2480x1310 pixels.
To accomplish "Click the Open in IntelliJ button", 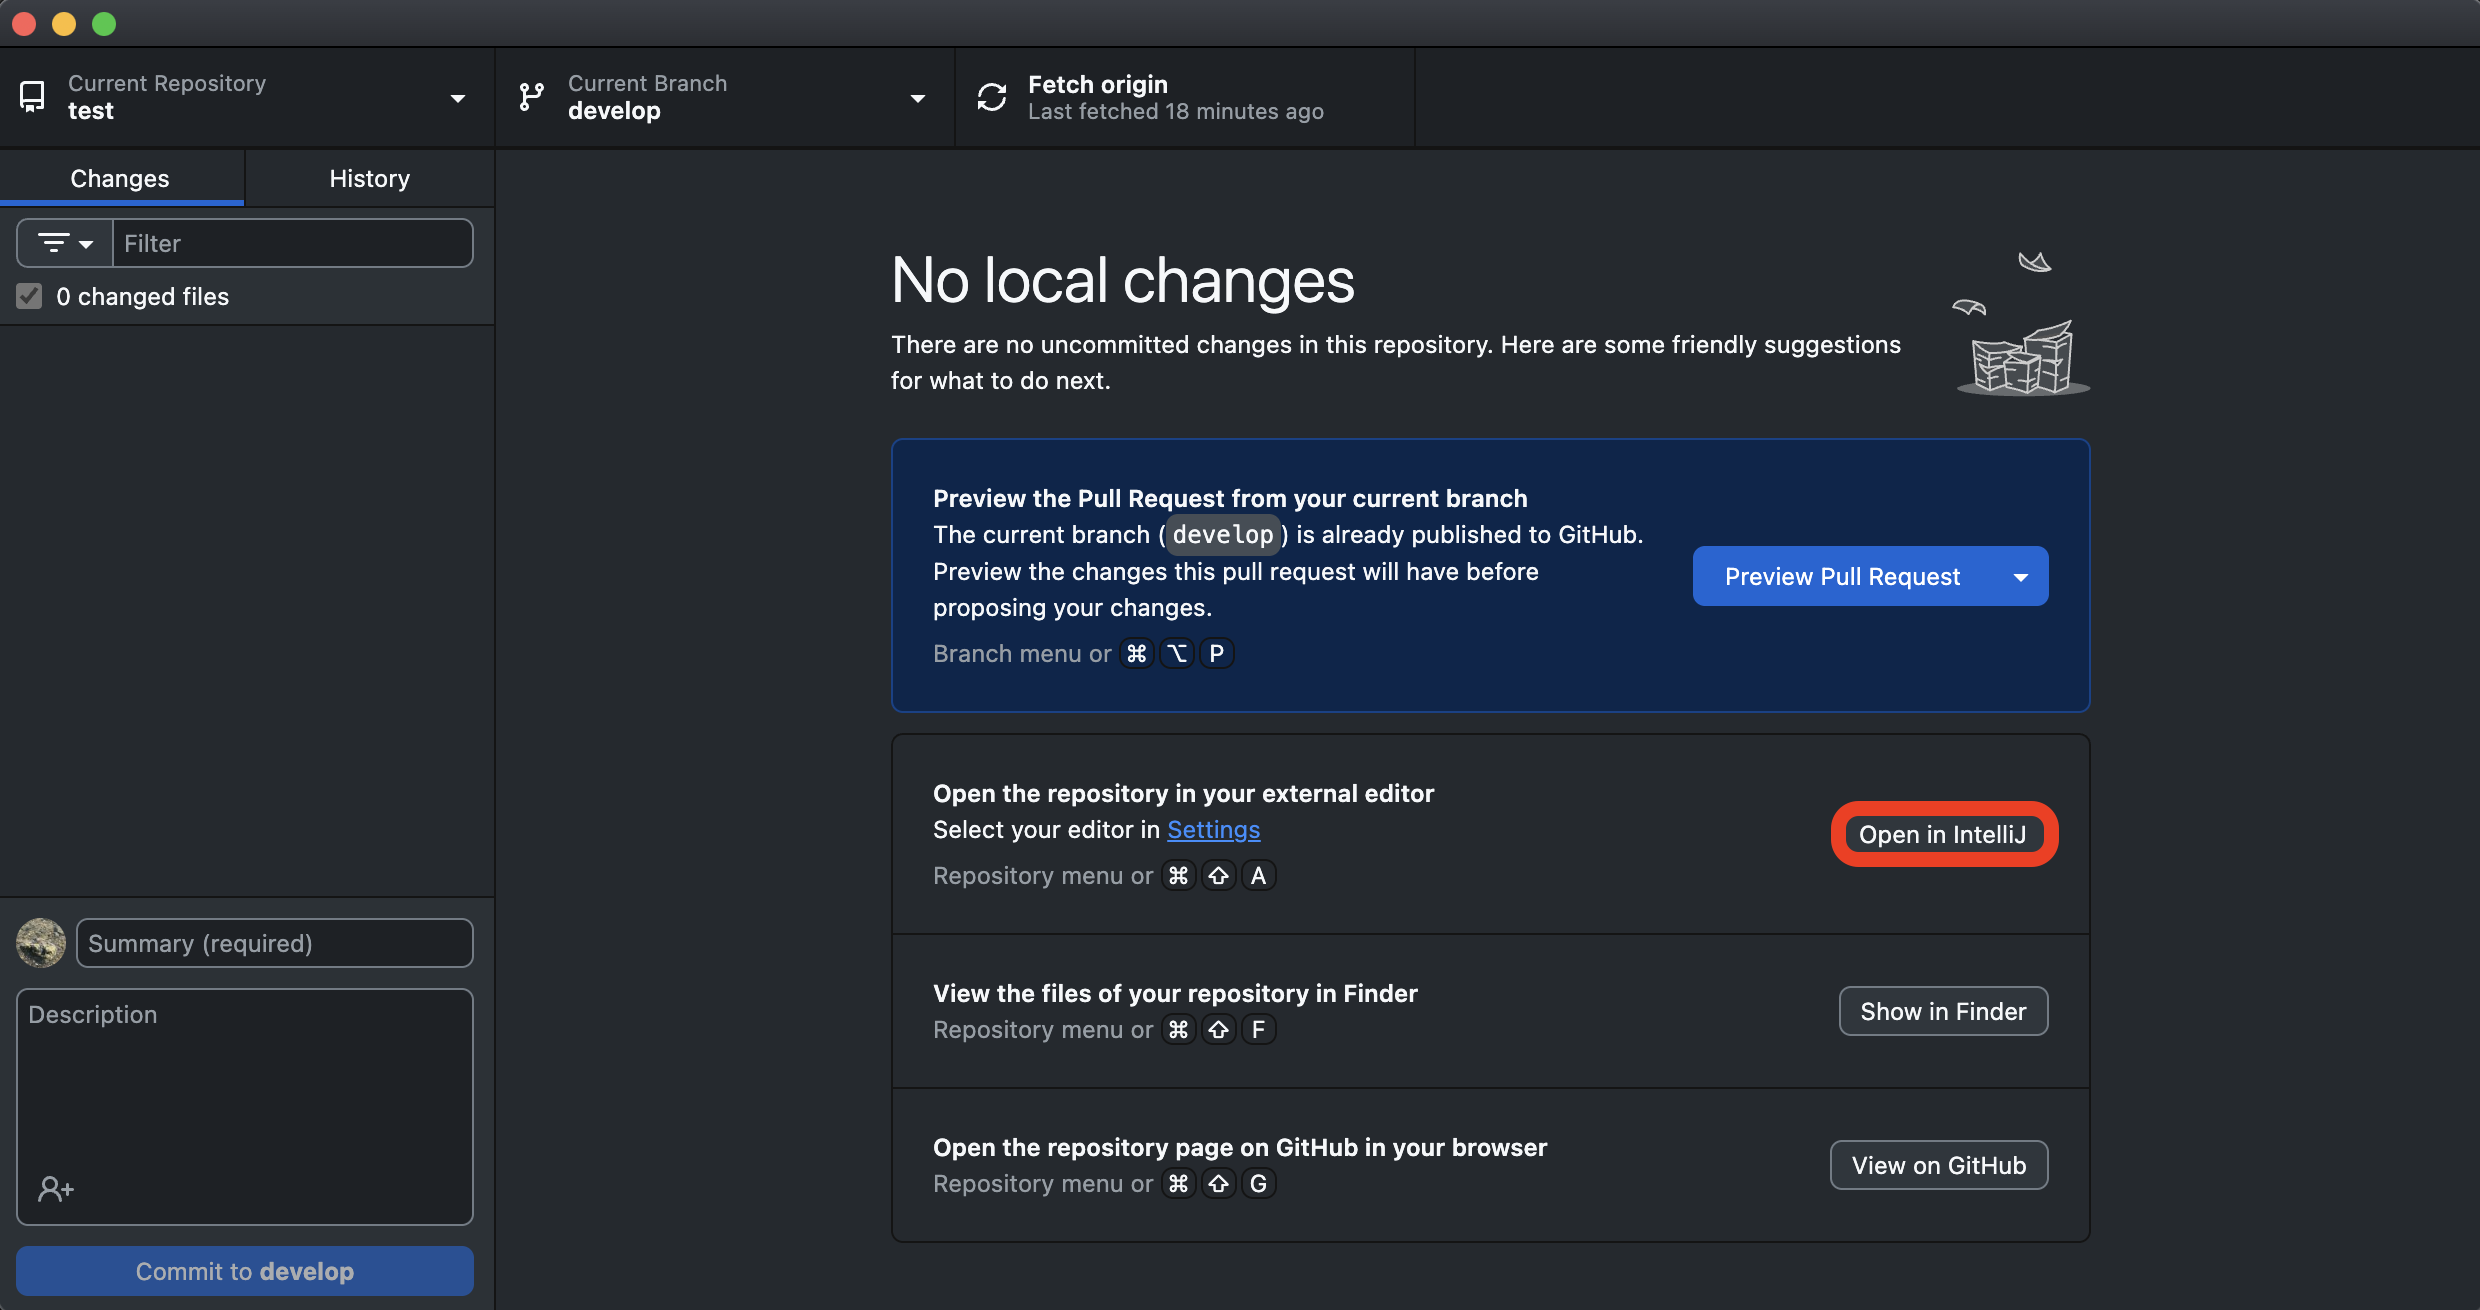I will click(1942, 834).
